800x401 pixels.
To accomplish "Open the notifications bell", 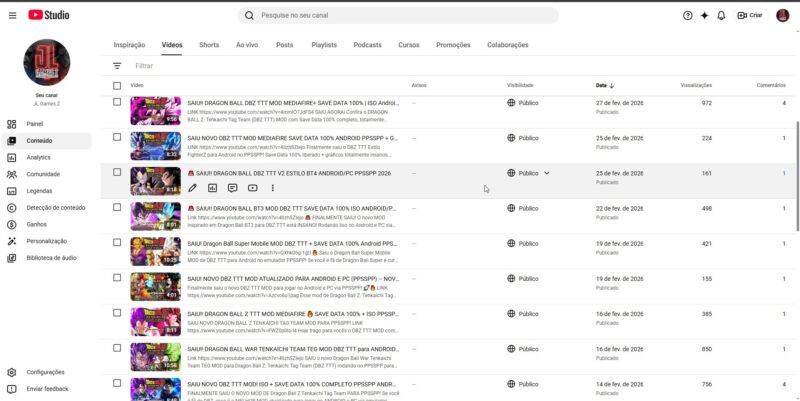I will (x=721, y=15).
